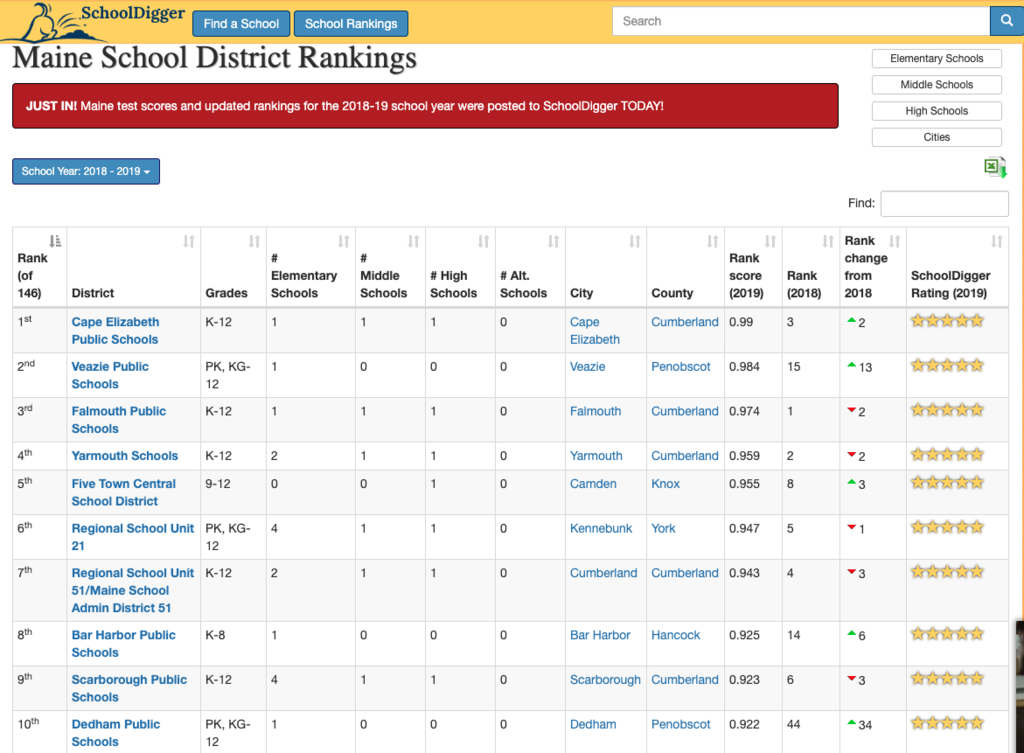The height and width of the screenshot is (753, 1024).
Task: Sort table by the District column arrows
Action: (x=188, y=241)
